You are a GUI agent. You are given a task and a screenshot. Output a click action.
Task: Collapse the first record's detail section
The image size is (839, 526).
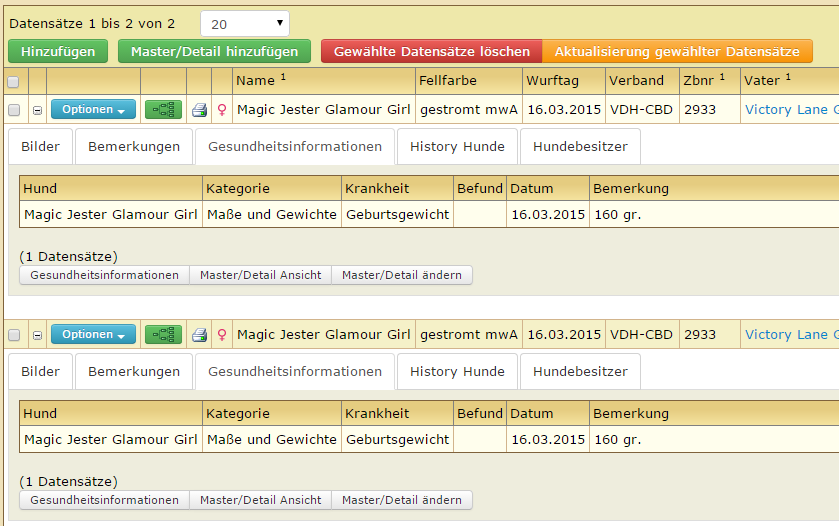(x=37, y=110)
